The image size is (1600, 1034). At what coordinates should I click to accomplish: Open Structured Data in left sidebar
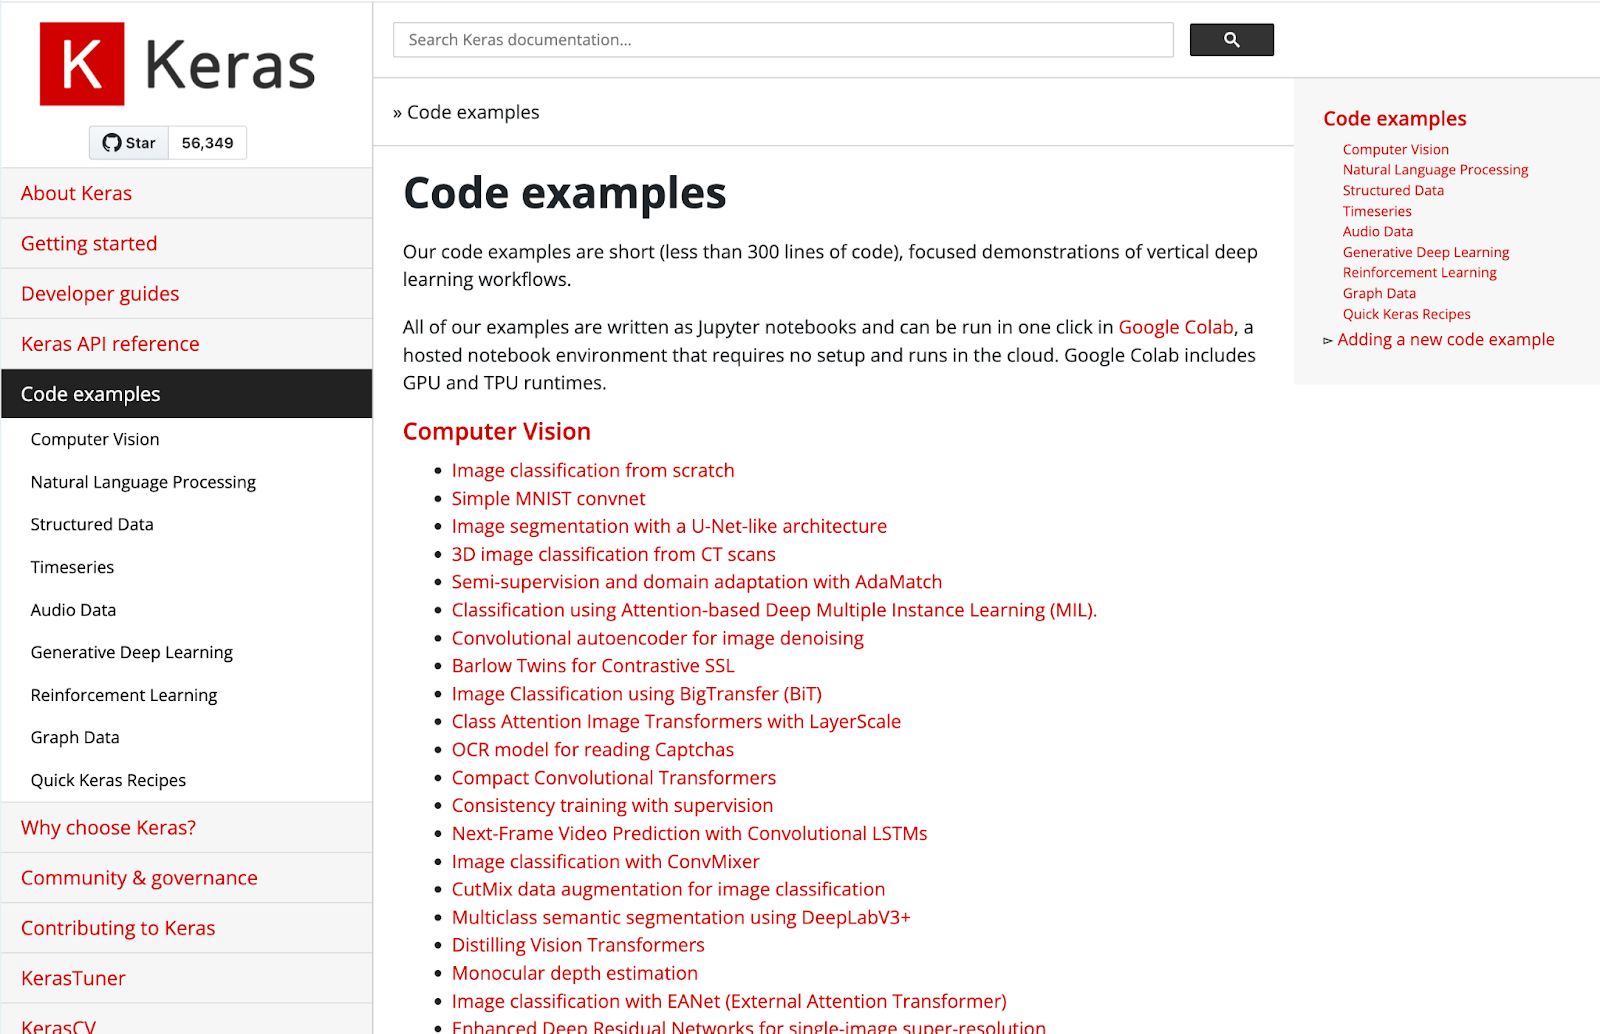coord(92,524)
